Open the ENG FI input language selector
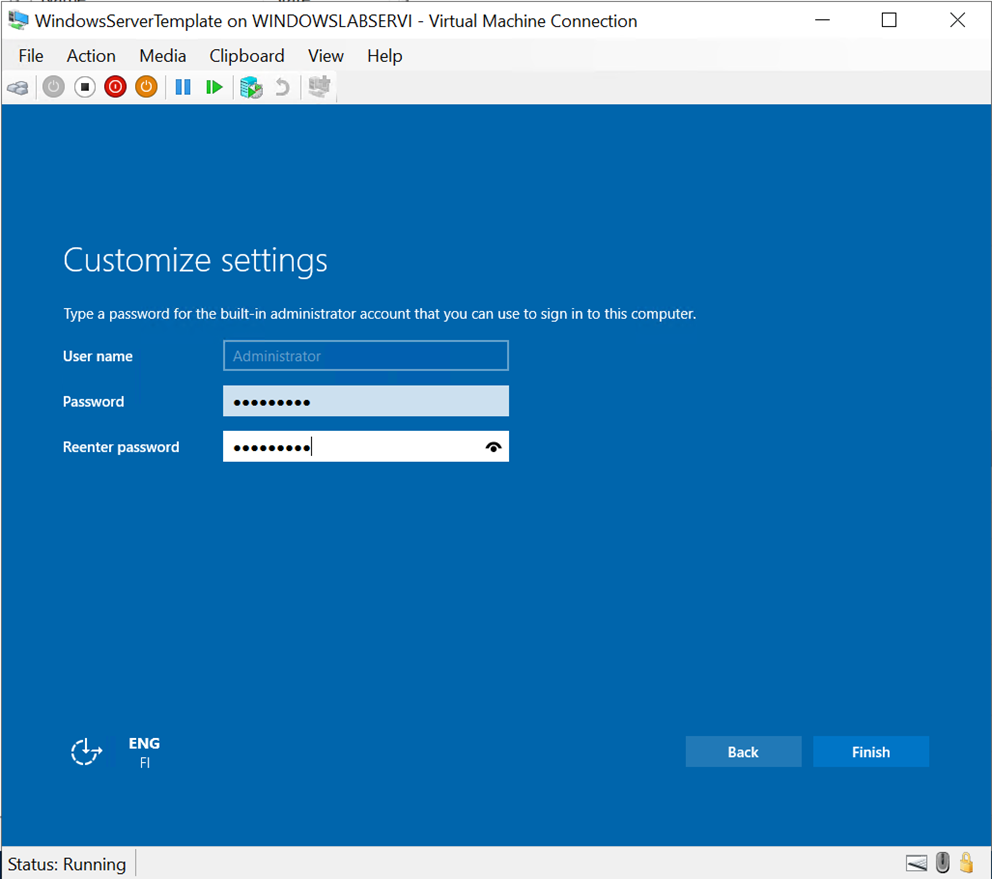 click(144, 752)
